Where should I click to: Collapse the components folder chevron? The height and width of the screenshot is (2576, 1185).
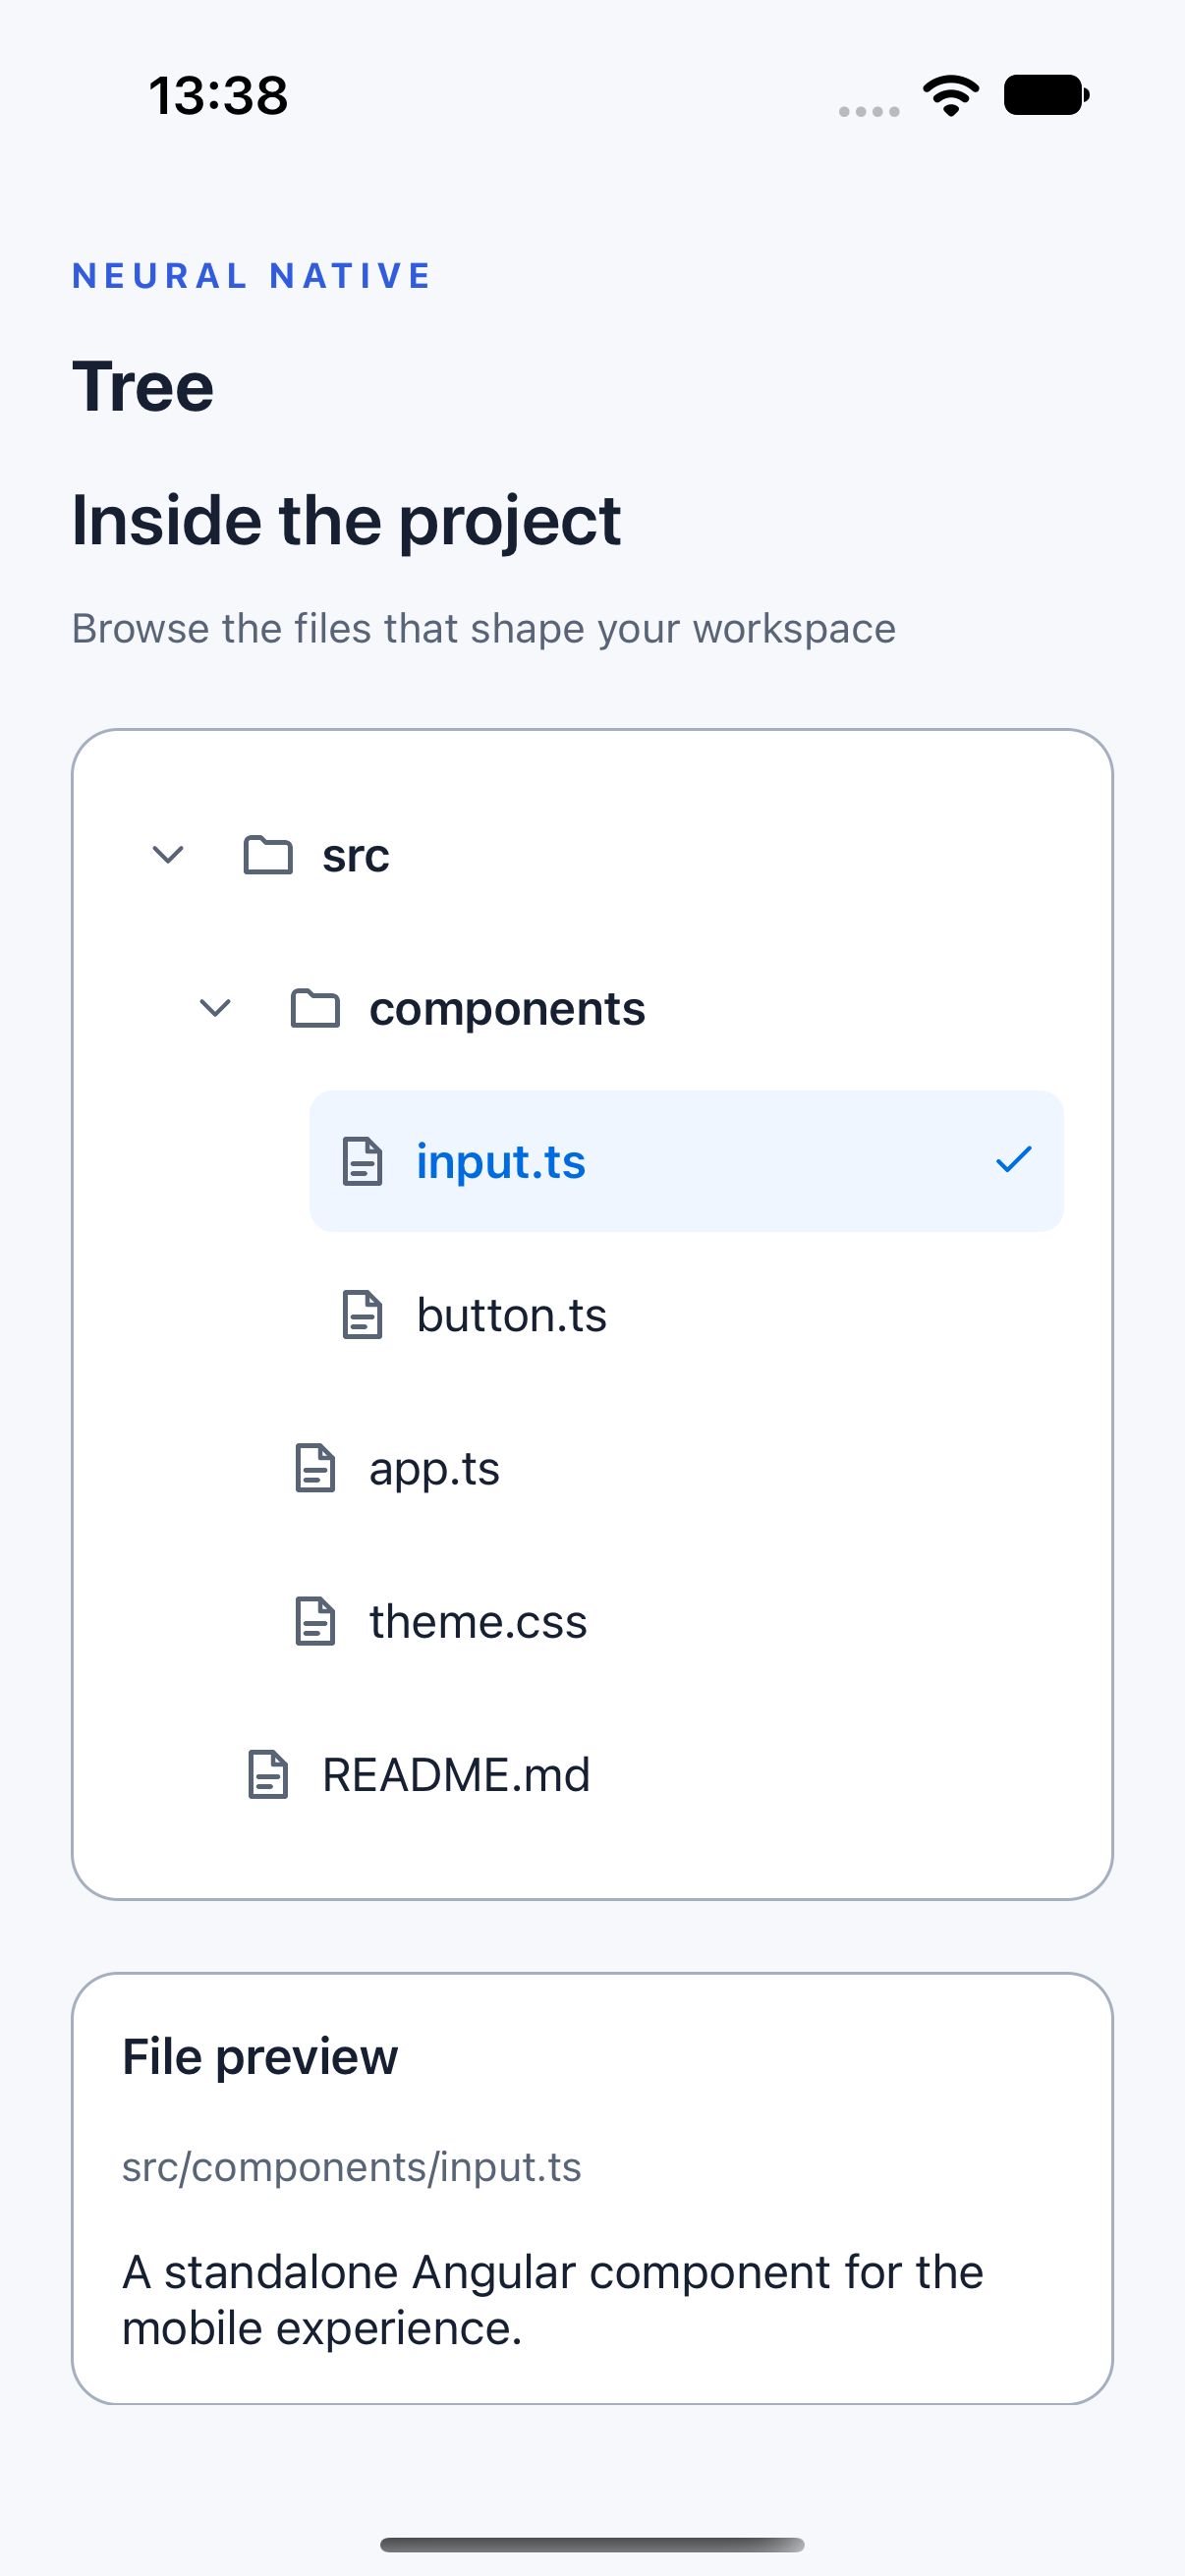pyautogui.click(x=215, y=1008)
